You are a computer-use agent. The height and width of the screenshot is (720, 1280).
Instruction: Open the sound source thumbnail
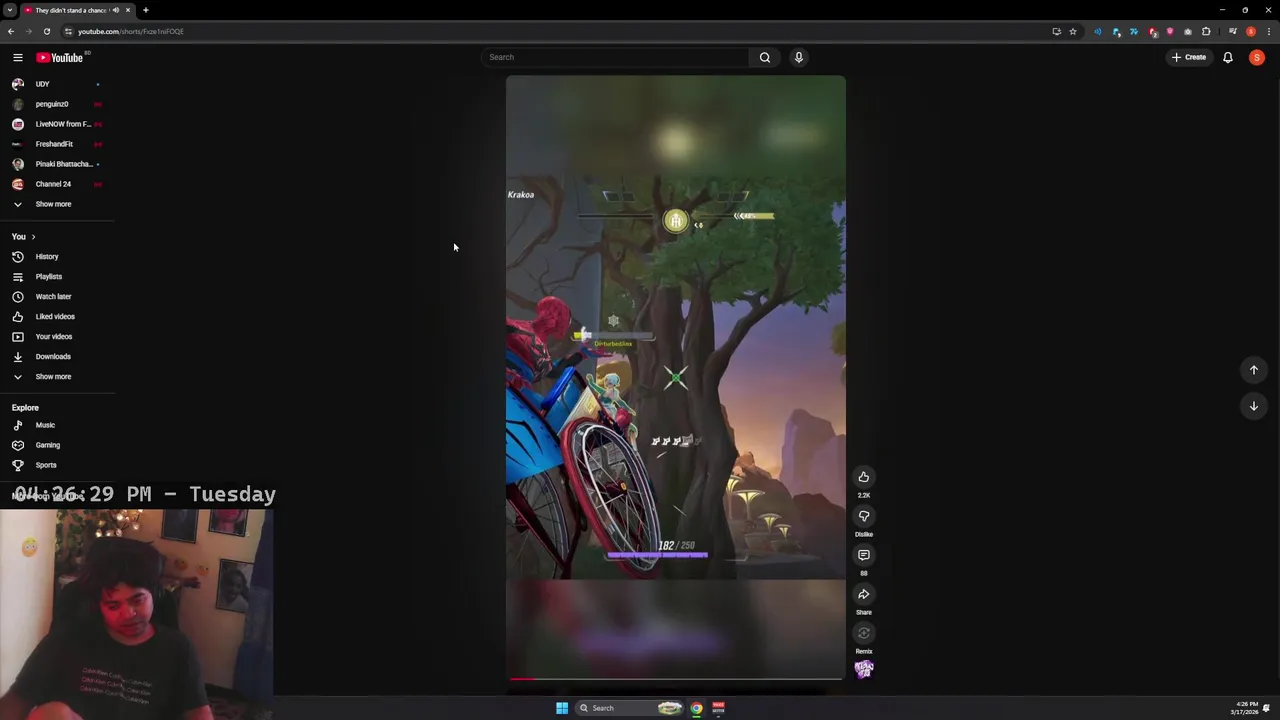864,669
